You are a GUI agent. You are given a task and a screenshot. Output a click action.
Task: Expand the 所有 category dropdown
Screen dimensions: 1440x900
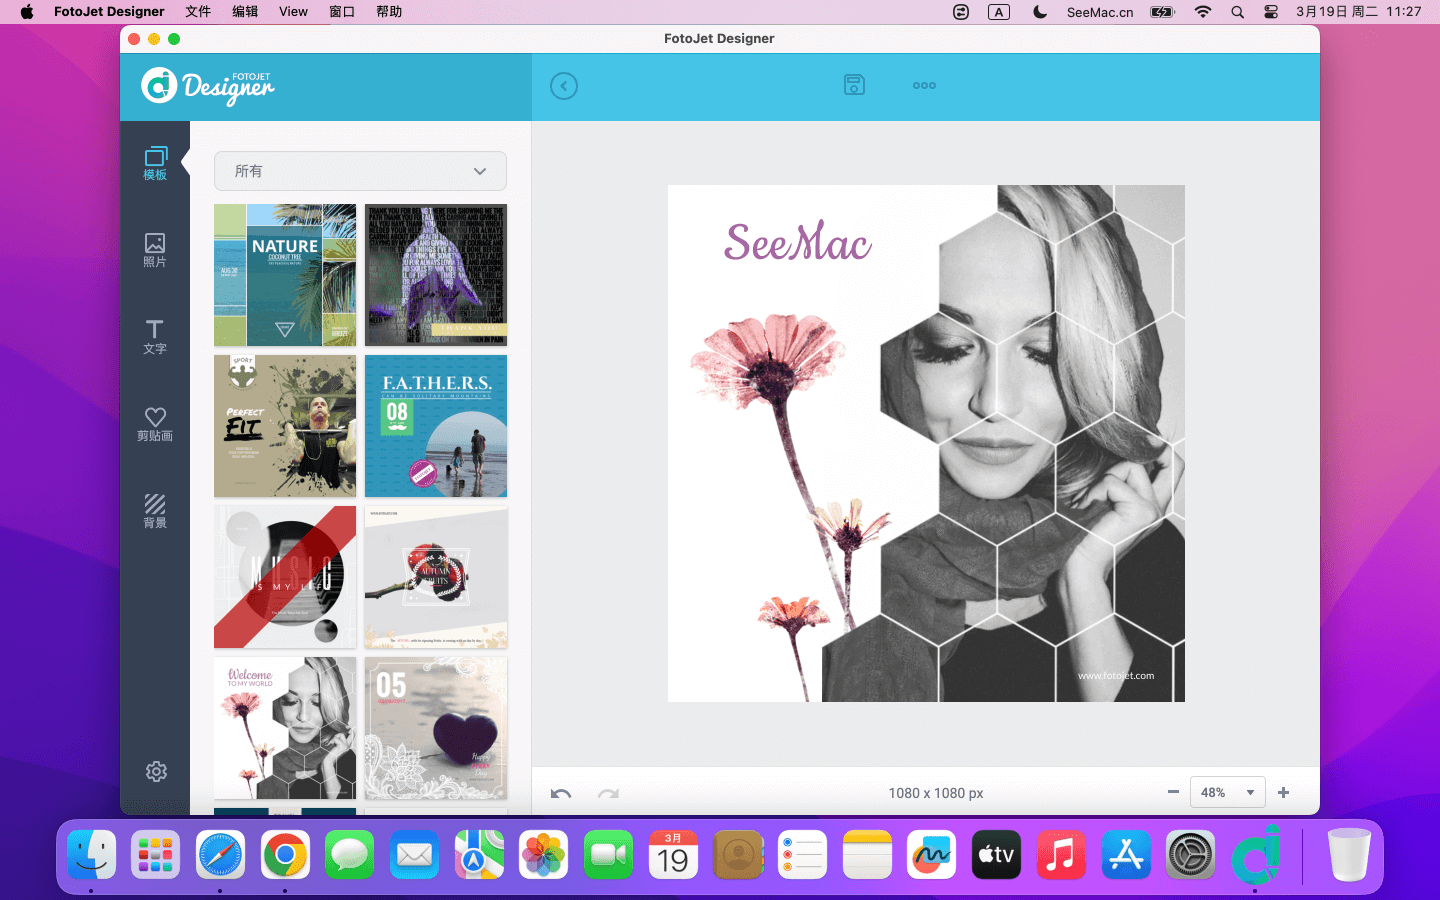[360, 171]
